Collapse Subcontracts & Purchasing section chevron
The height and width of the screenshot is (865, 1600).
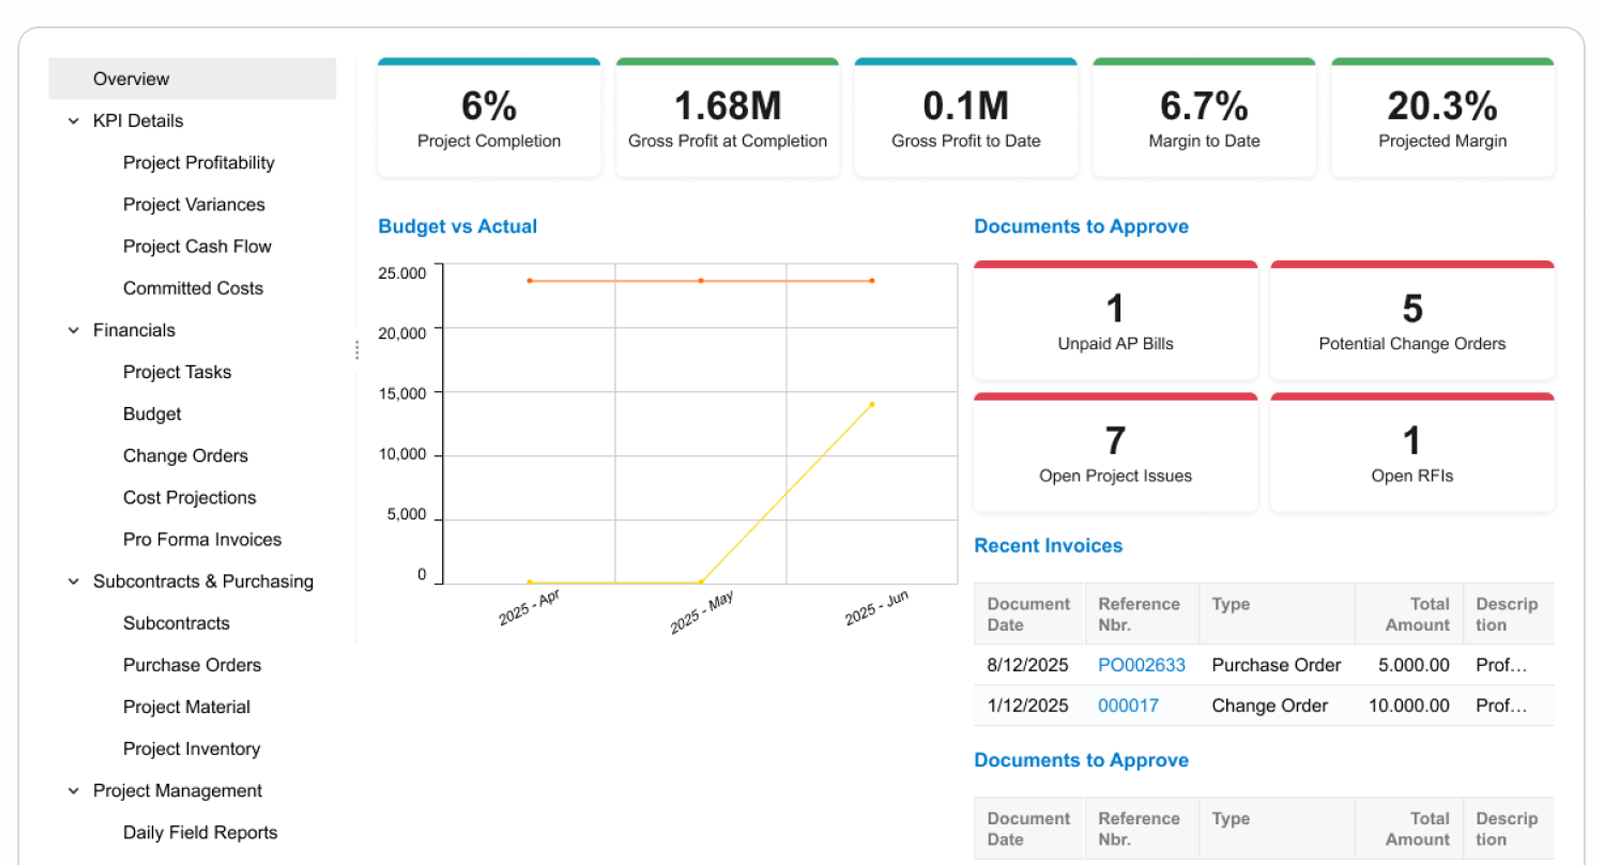[73, 581]
